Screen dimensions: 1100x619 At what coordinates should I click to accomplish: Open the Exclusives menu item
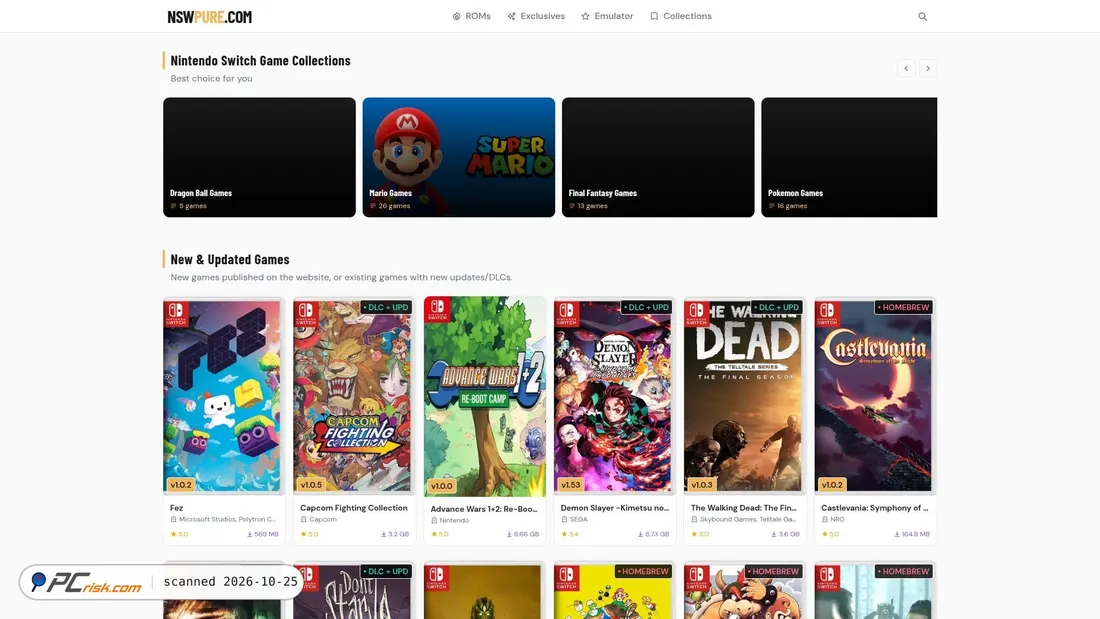click(x=536, y=16)
